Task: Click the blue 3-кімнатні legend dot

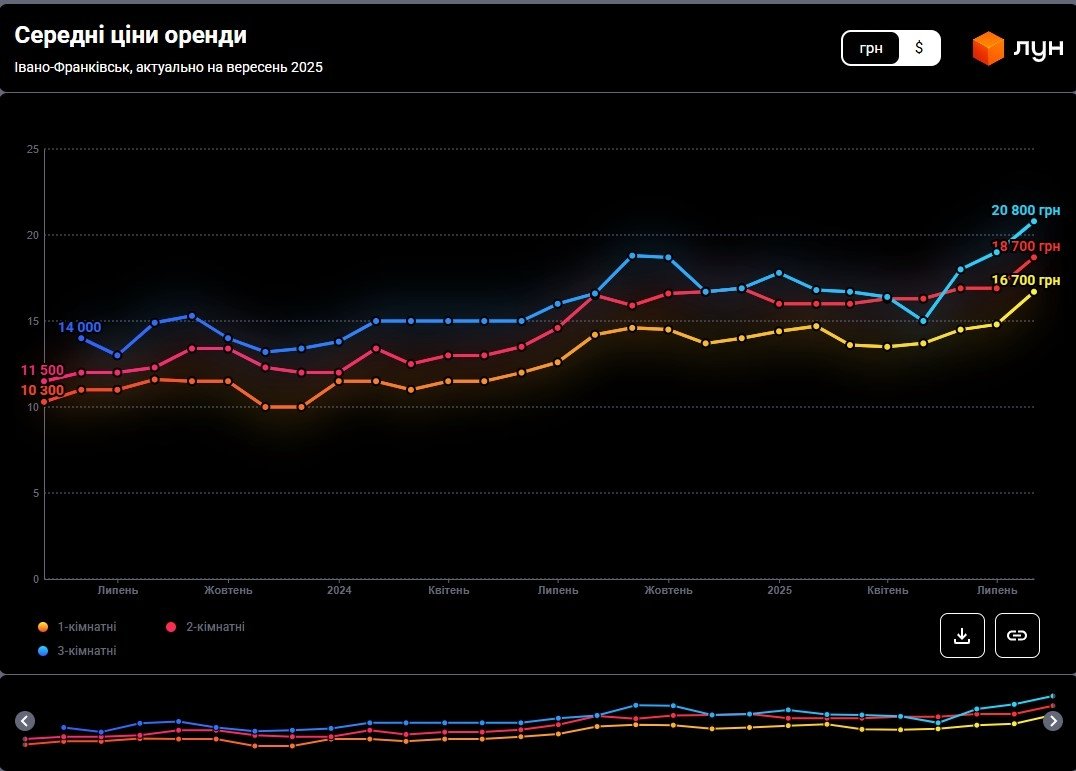Action: pyautogui.click(x=43, y=651)
